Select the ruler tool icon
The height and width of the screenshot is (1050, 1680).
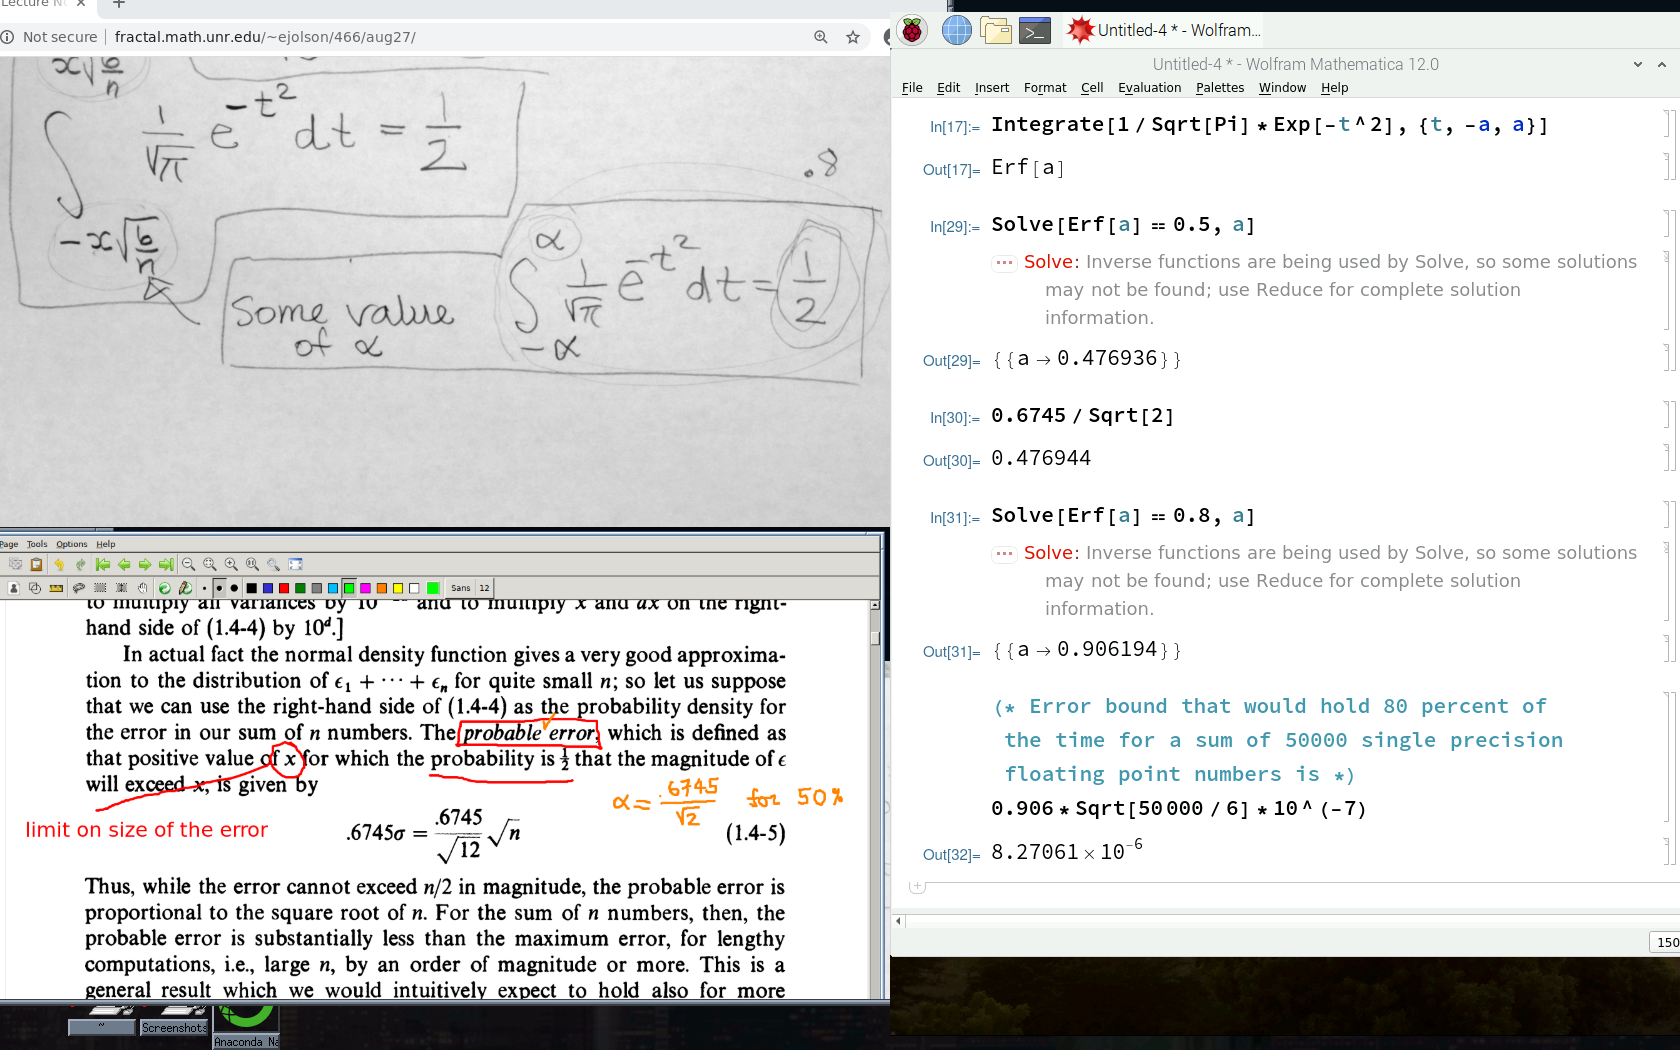(x=56, y=588)
